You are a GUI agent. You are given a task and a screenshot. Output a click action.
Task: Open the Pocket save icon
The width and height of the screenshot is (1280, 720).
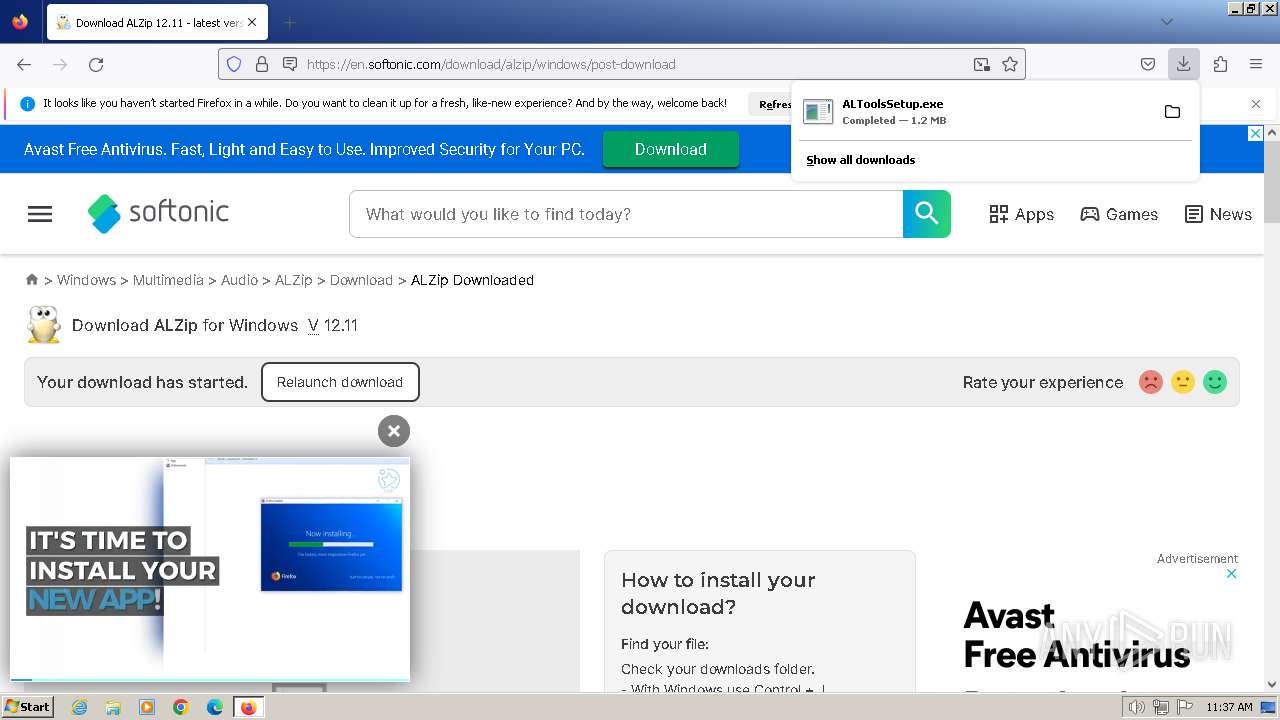click(x=1148, y=64)
